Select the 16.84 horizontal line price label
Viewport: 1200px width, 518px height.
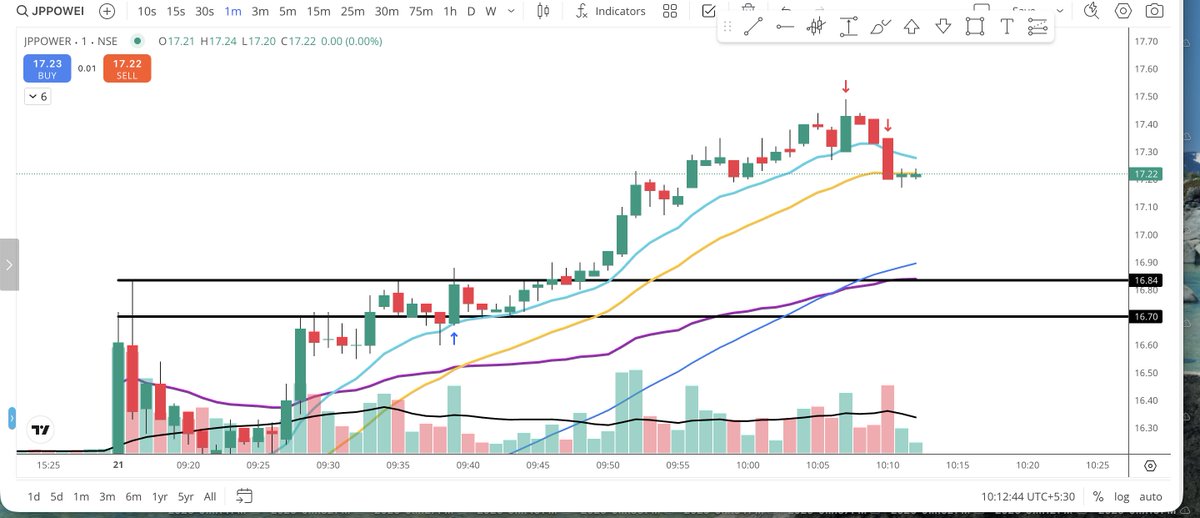pos(1143,280)
